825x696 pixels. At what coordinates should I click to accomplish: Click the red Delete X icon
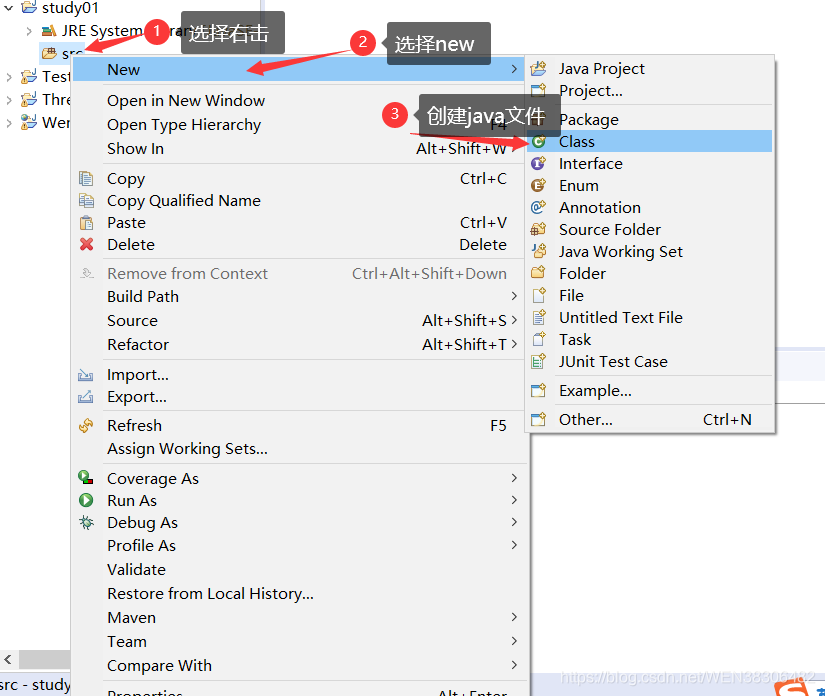point(86,244)
